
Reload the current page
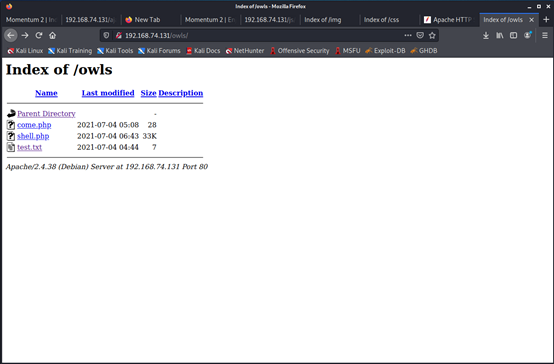click(x=39, y=35)
